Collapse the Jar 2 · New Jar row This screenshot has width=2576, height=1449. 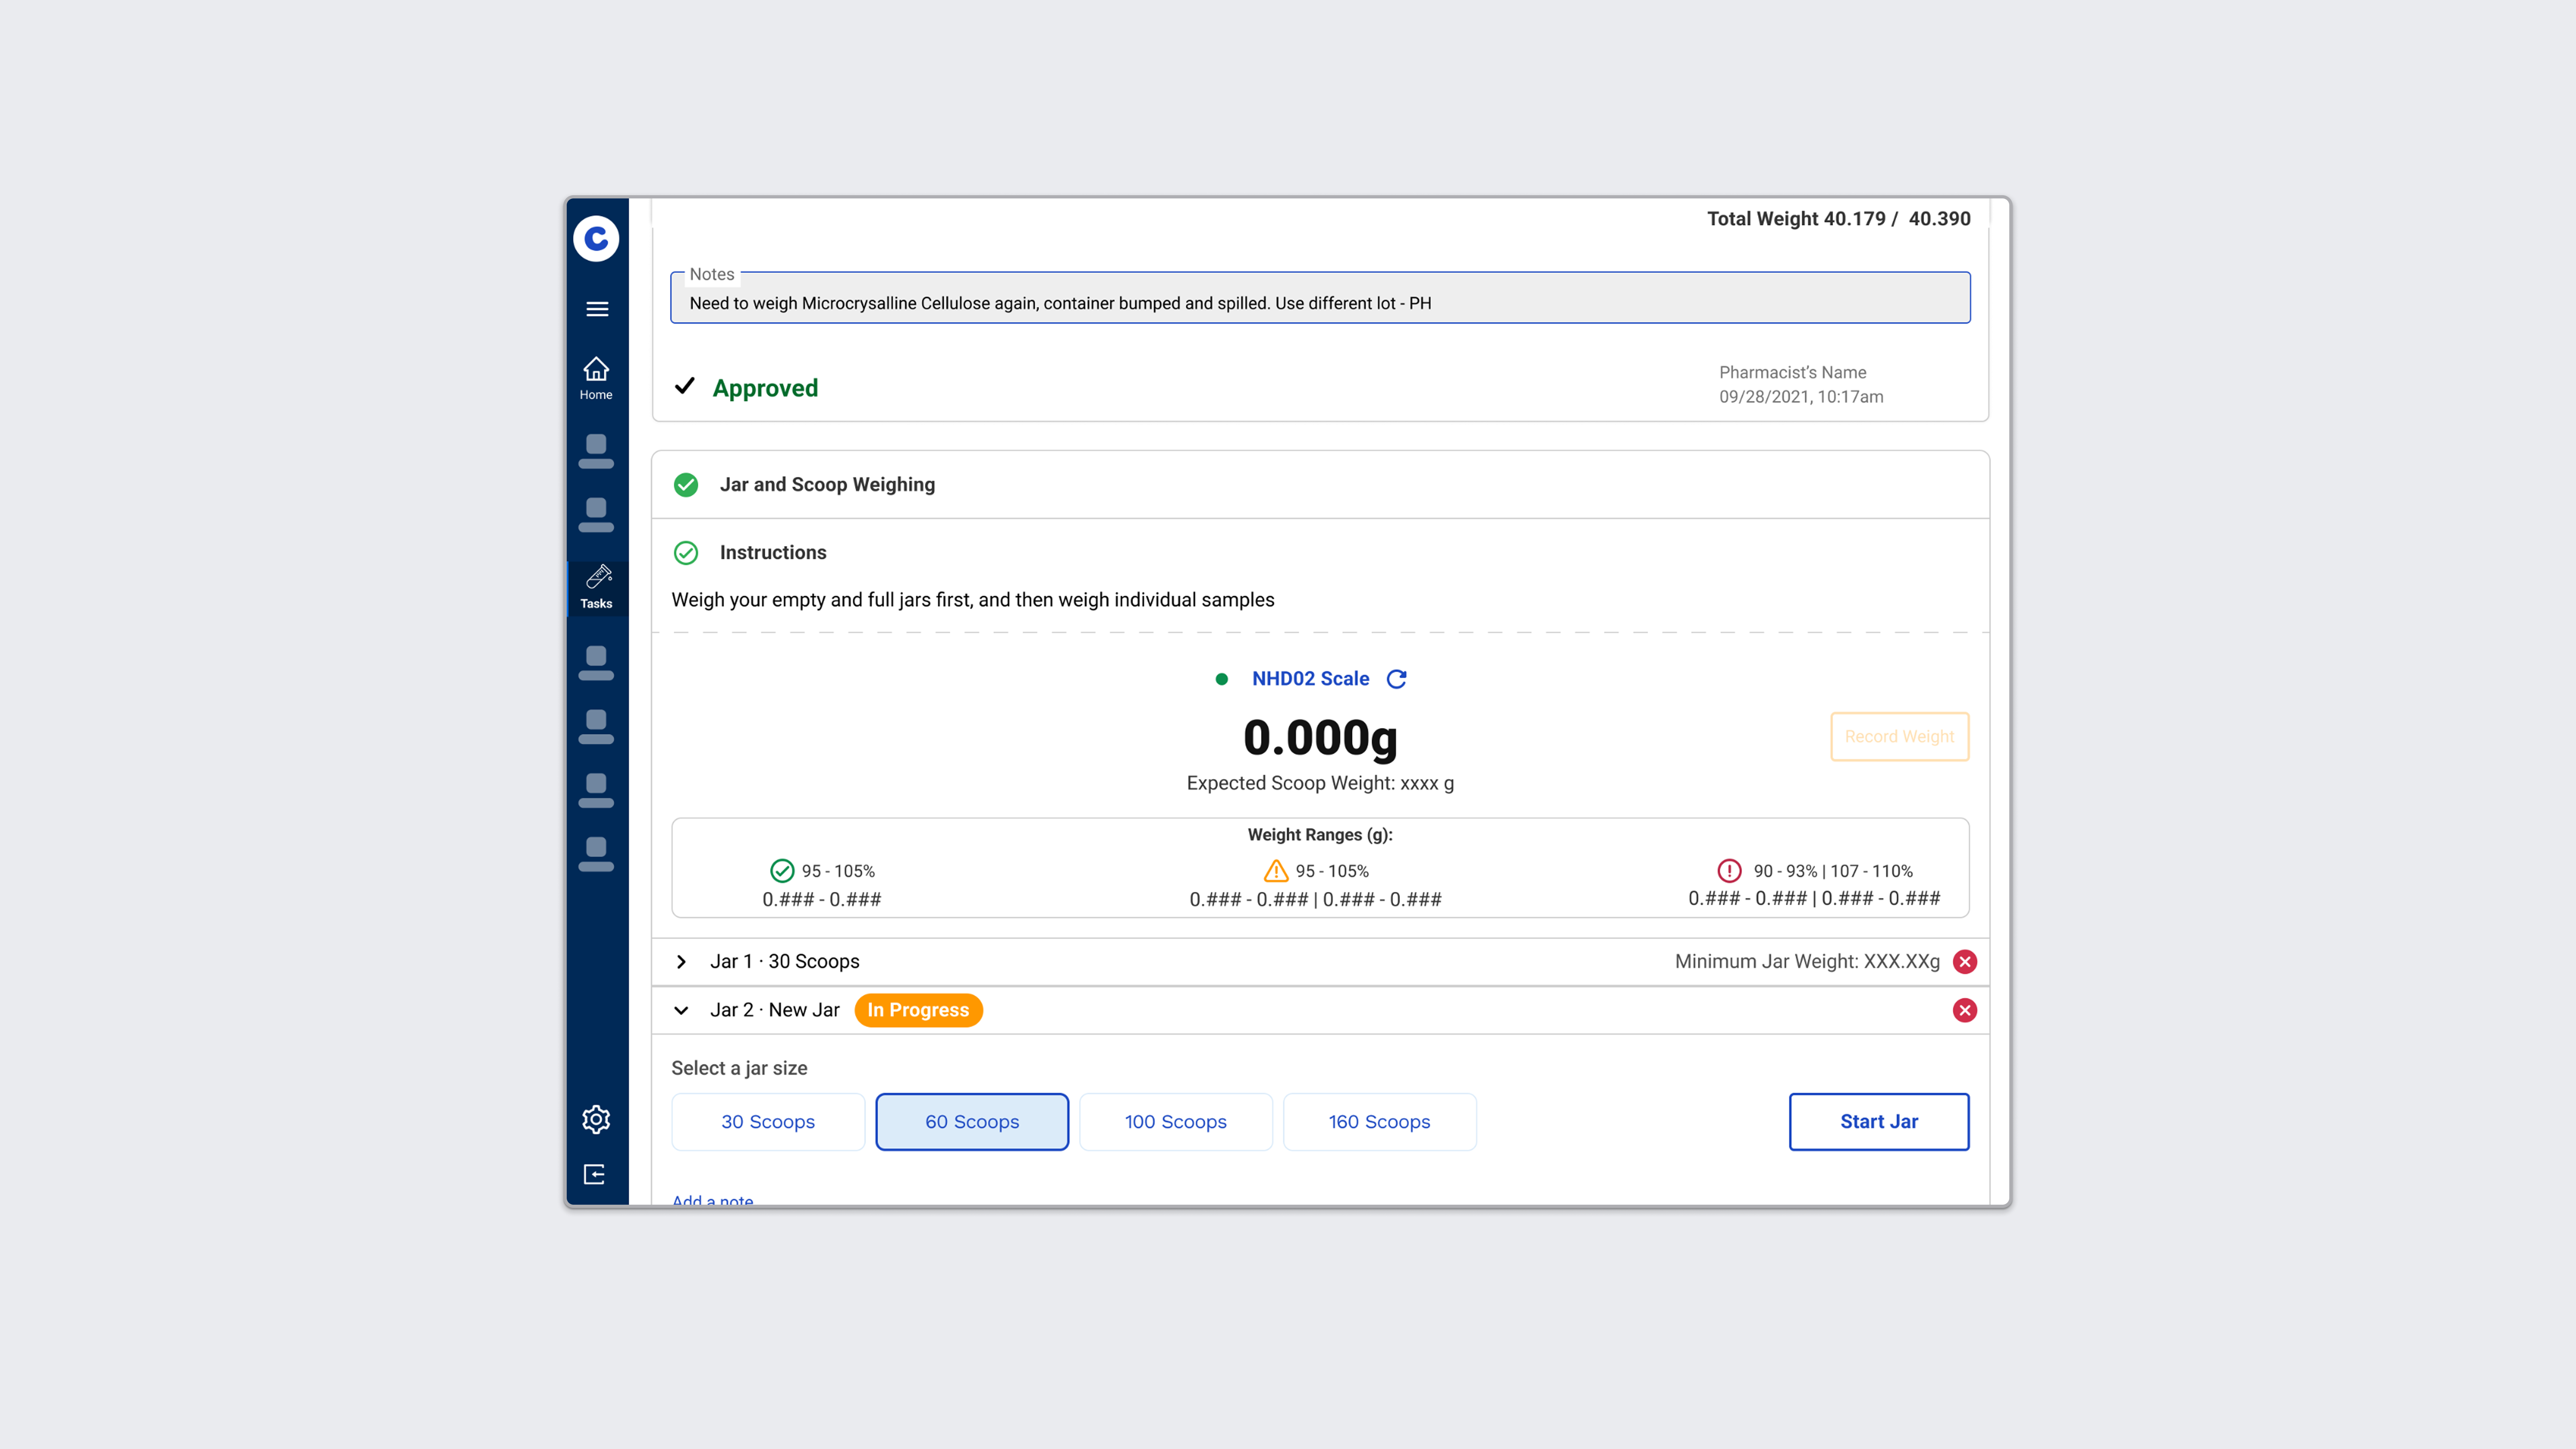coord(682,1010)
